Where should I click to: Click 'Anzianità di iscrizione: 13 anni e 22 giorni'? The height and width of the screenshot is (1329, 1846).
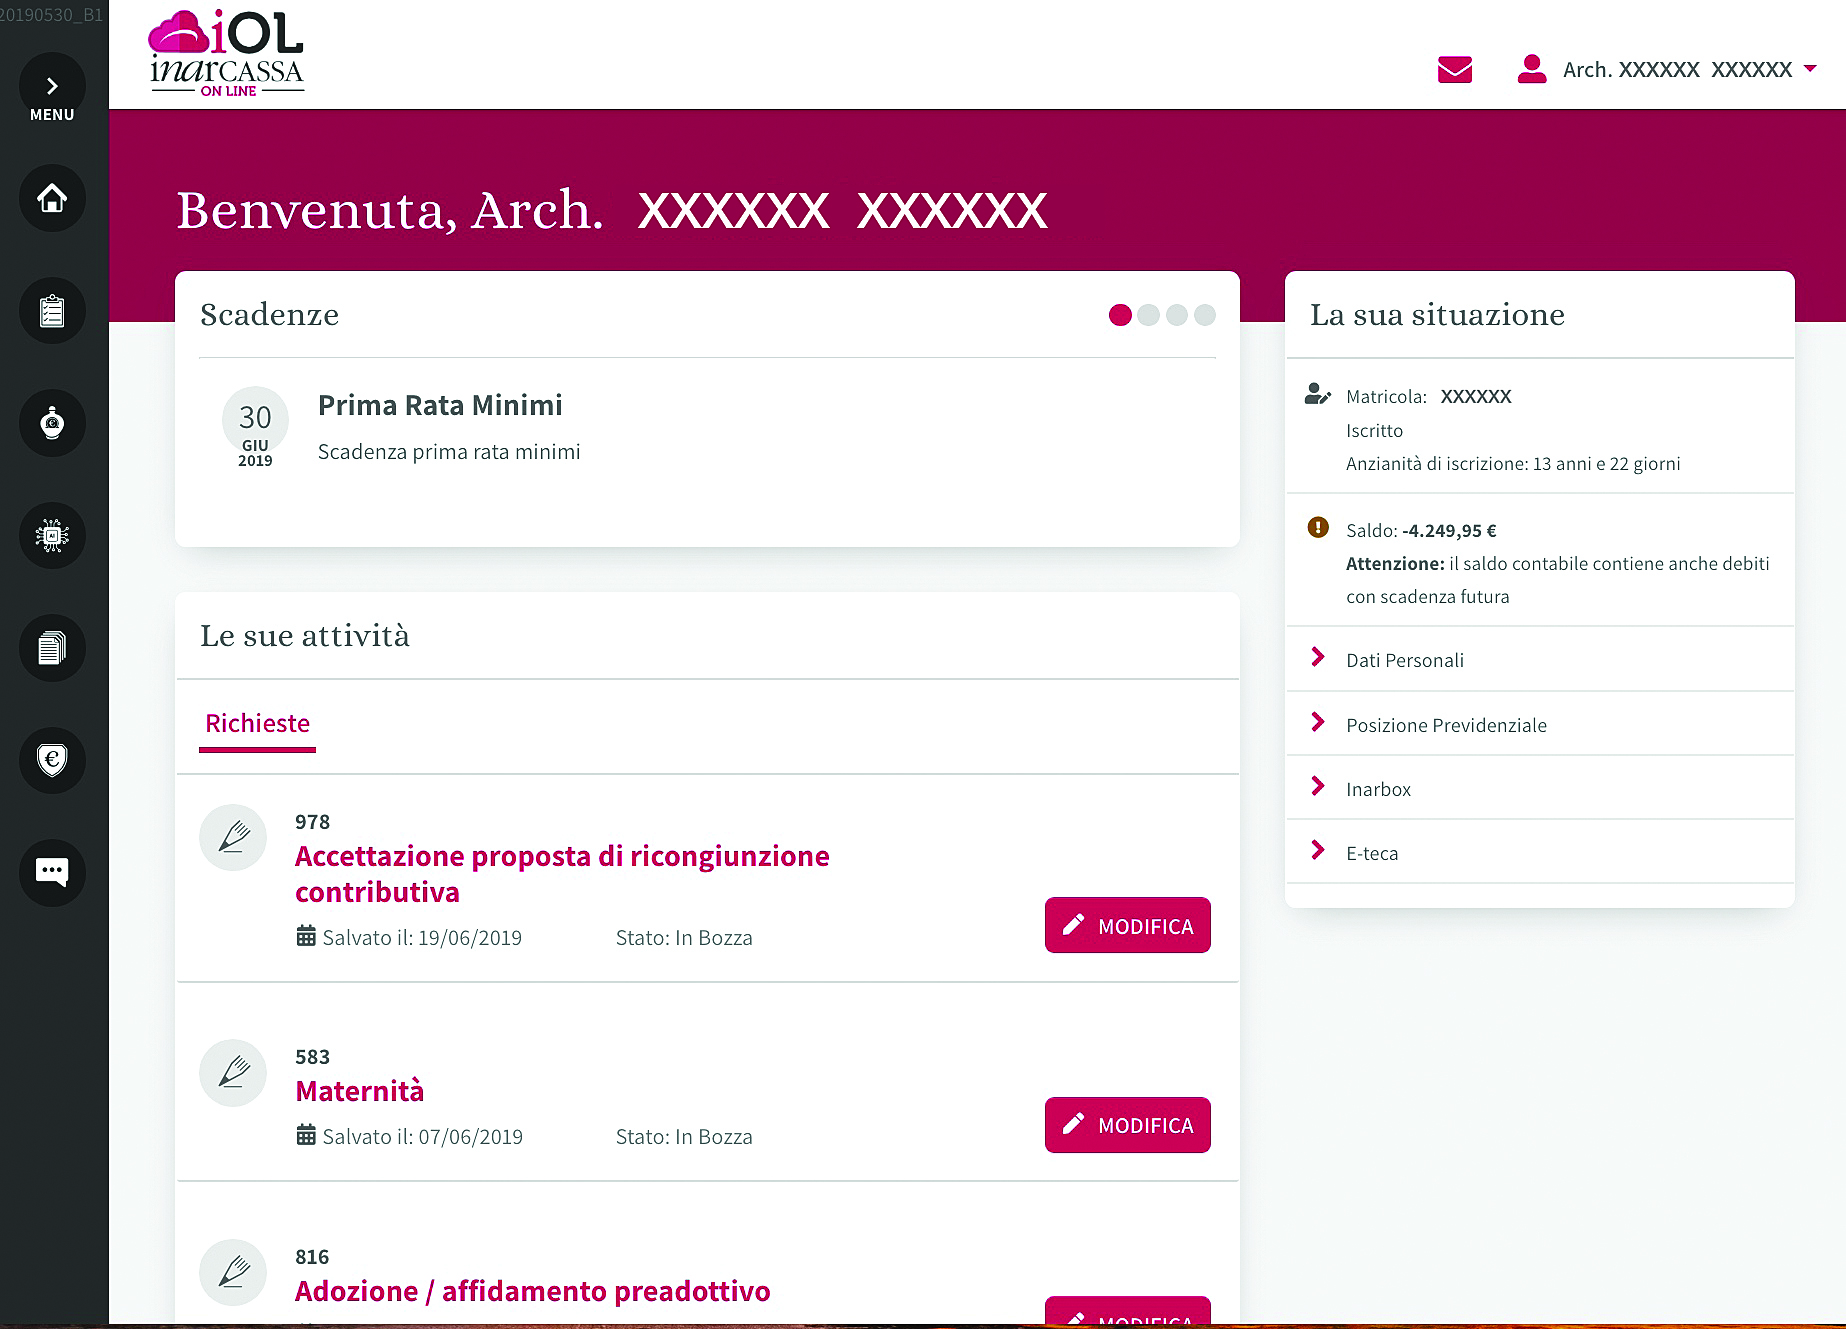(1513, 464)
